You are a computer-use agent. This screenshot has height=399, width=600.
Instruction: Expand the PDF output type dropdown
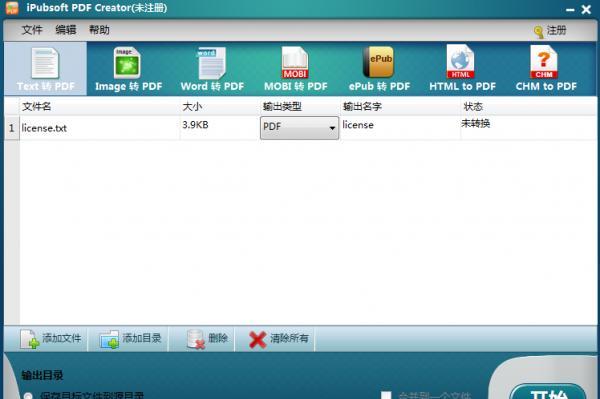click(299, 127)
